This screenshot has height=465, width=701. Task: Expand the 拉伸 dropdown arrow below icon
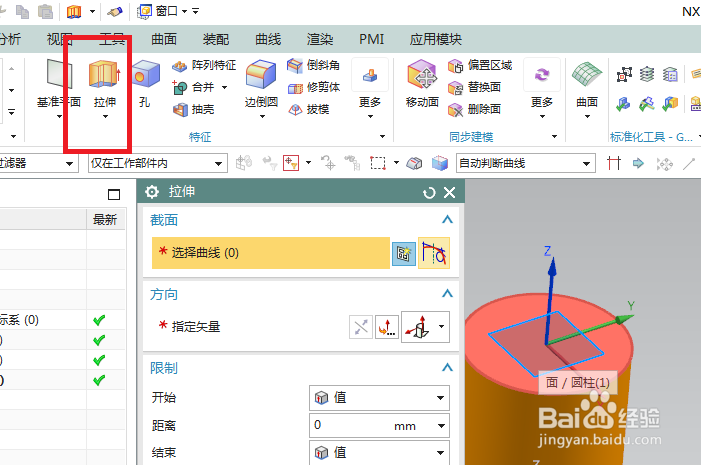(x=106, y=117)
